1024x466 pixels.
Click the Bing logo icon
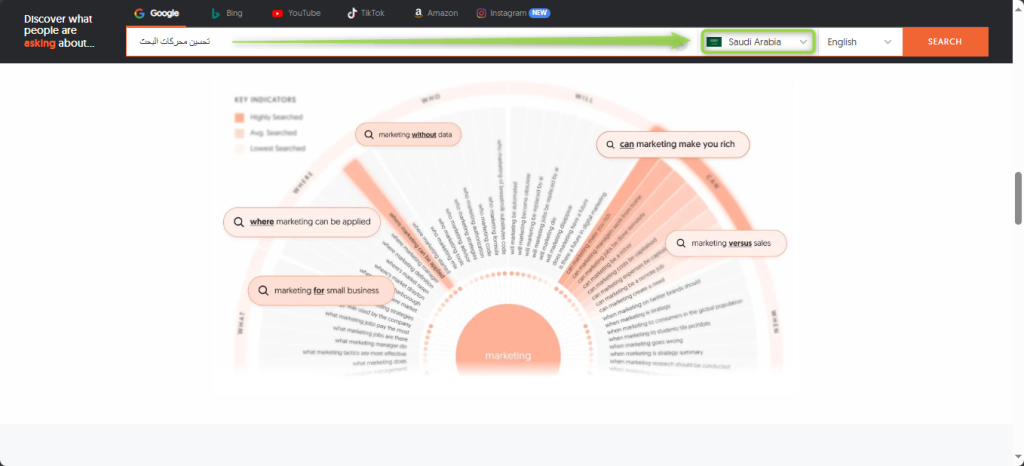pyautogui.click(x=215, y=13)
